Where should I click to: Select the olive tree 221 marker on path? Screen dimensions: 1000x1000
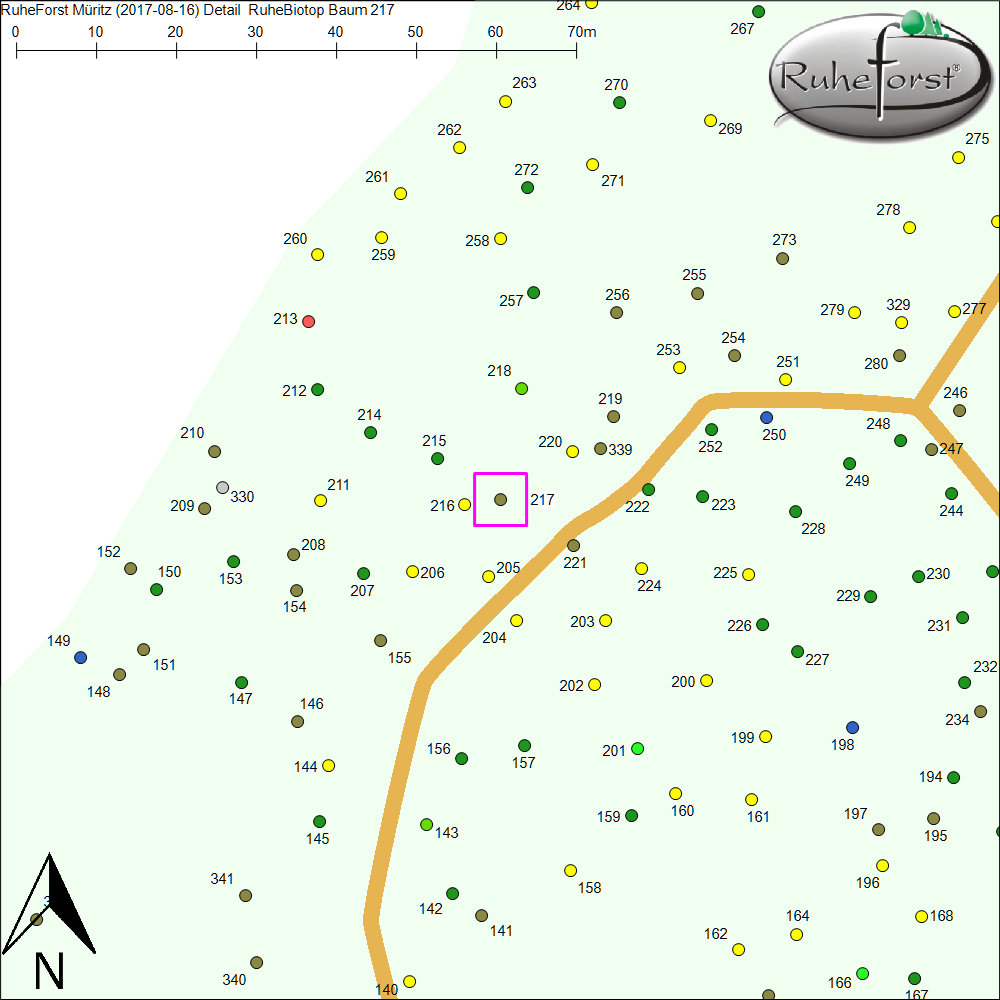click(574, 546)
